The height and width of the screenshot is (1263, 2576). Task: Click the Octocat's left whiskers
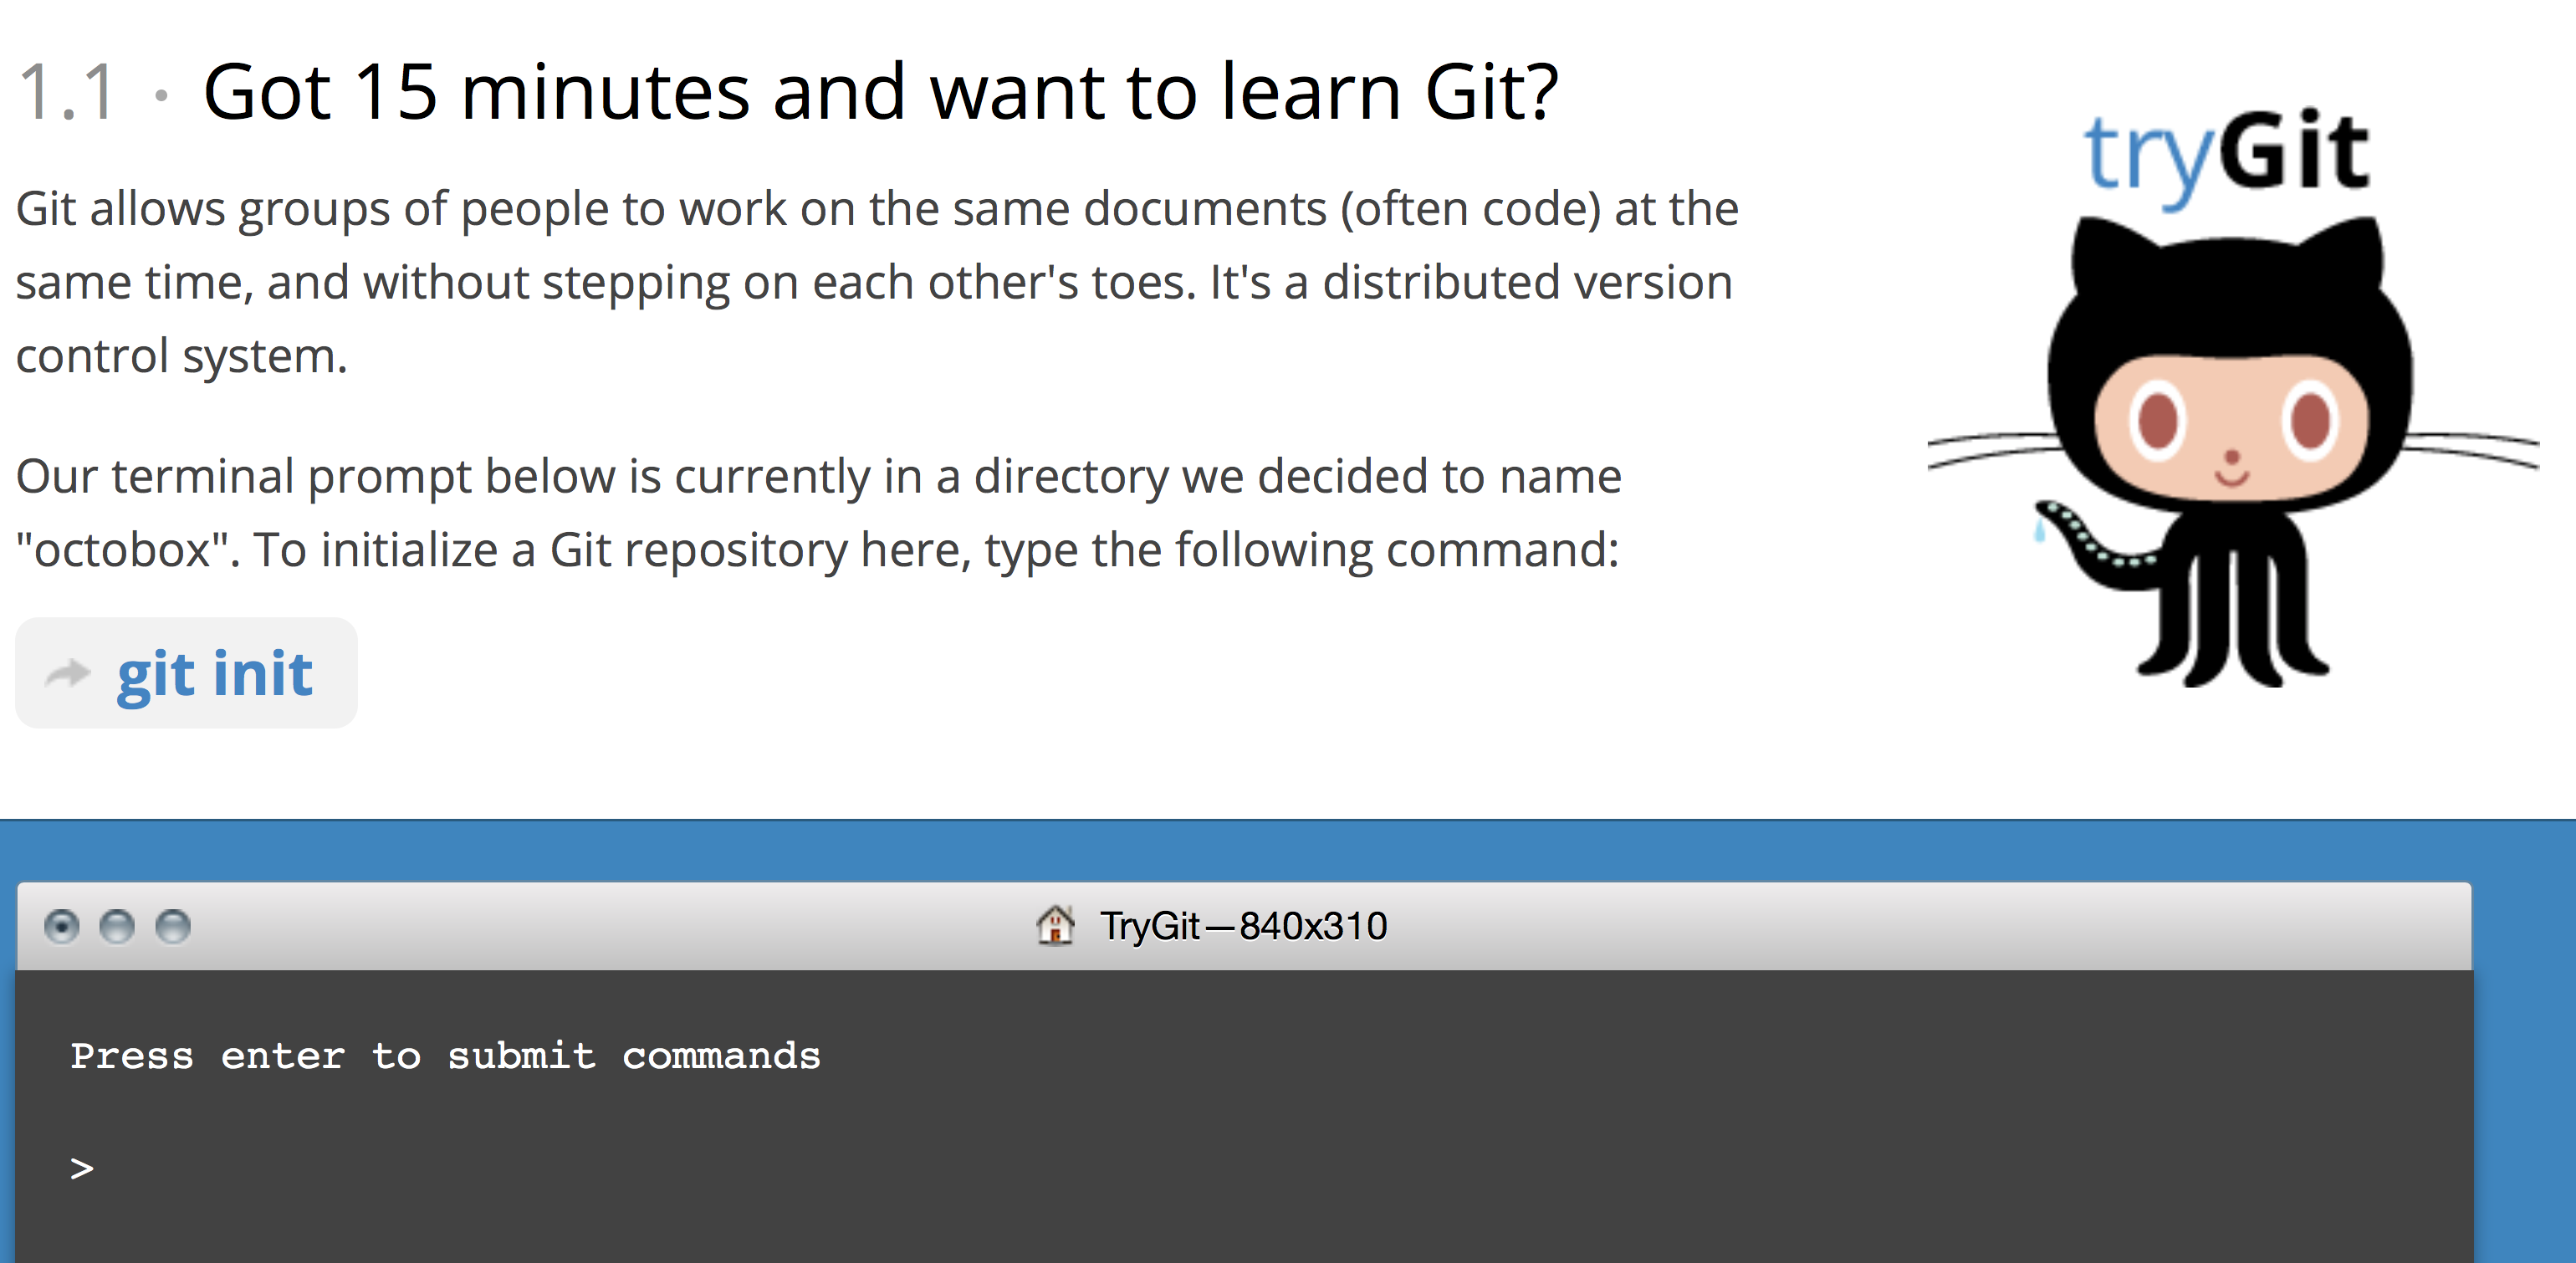1990,450
